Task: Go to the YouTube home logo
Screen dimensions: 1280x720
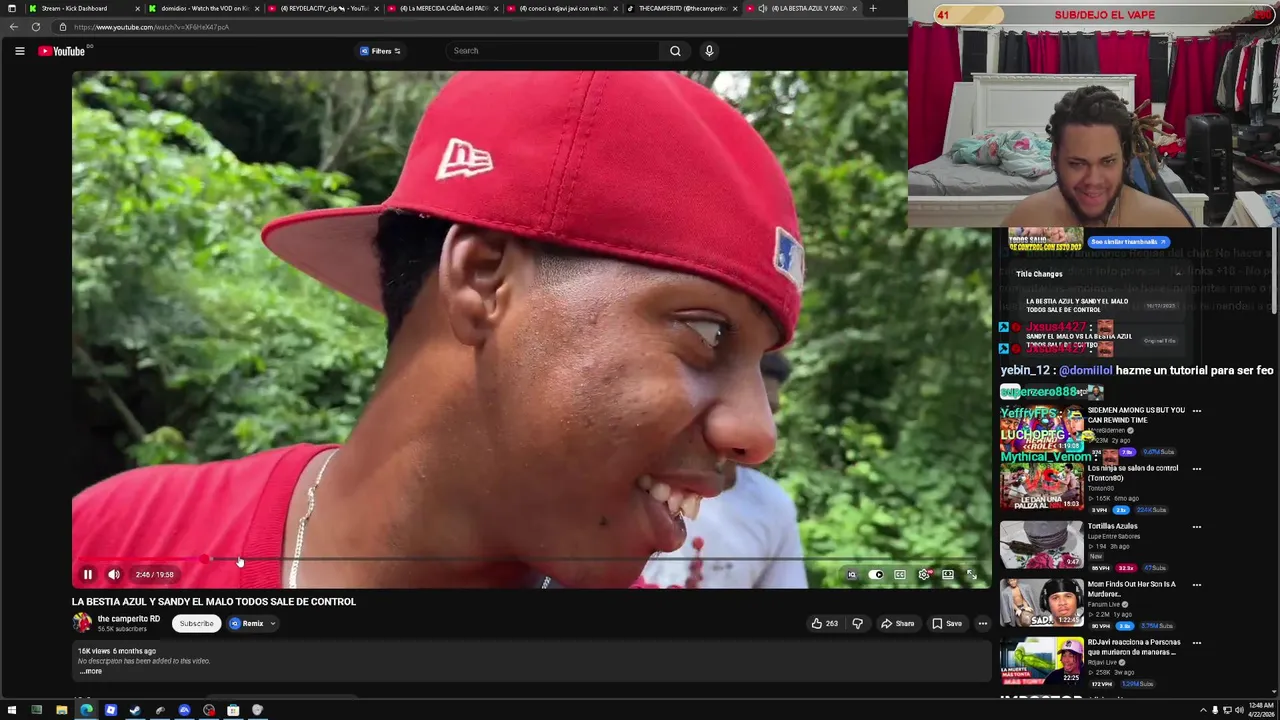Action: [x=62, y=51]
